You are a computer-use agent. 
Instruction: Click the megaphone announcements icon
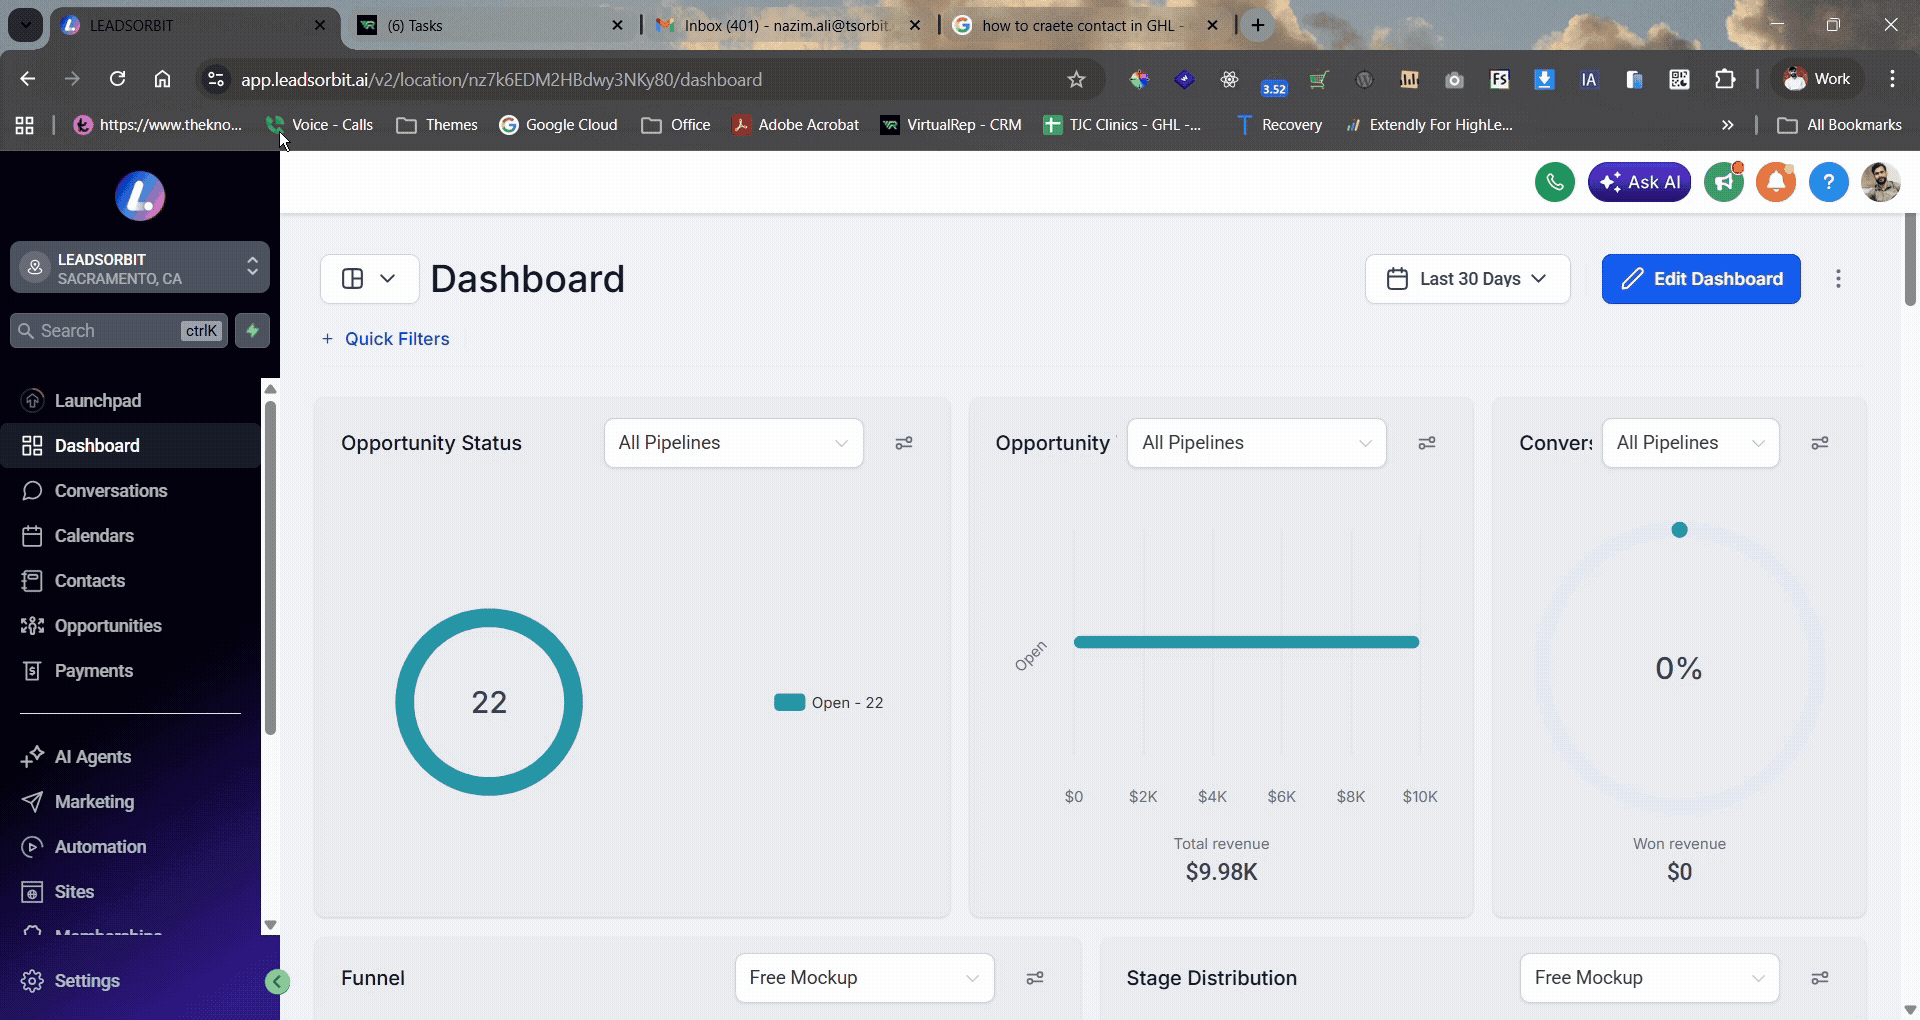[1724, 182]
